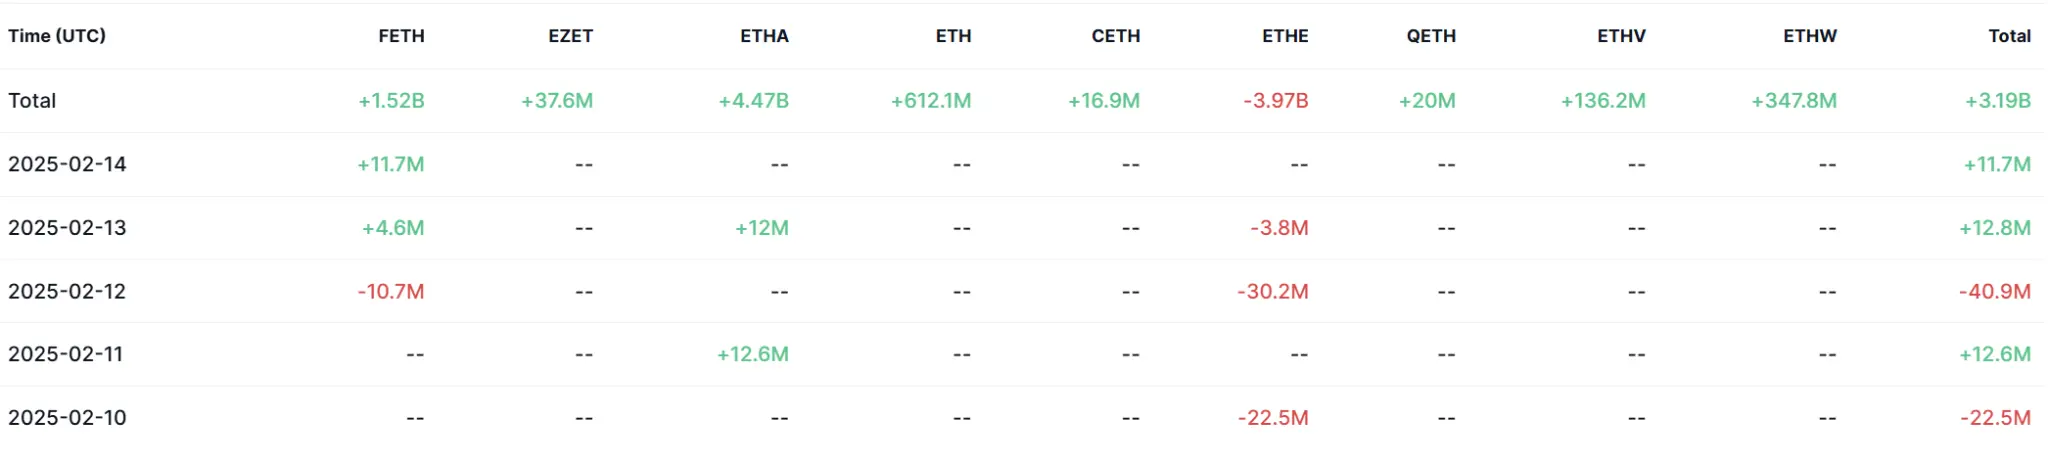The width and height of the screenshot is (2048, 449).
Task: Click the QETH column header
Action: tap(1430, 36)
